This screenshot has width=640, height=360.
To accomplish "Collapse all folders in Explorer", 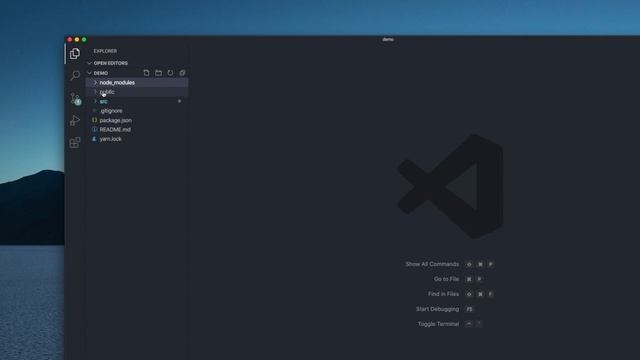I will [182, 73].
